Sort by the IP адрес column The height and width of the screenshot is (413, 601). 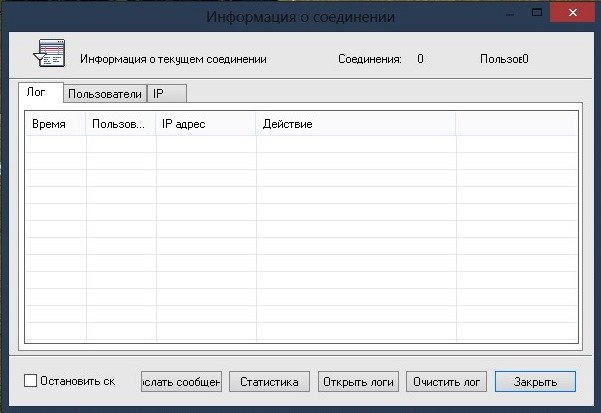pyautogui.click(x=205, y=123)
